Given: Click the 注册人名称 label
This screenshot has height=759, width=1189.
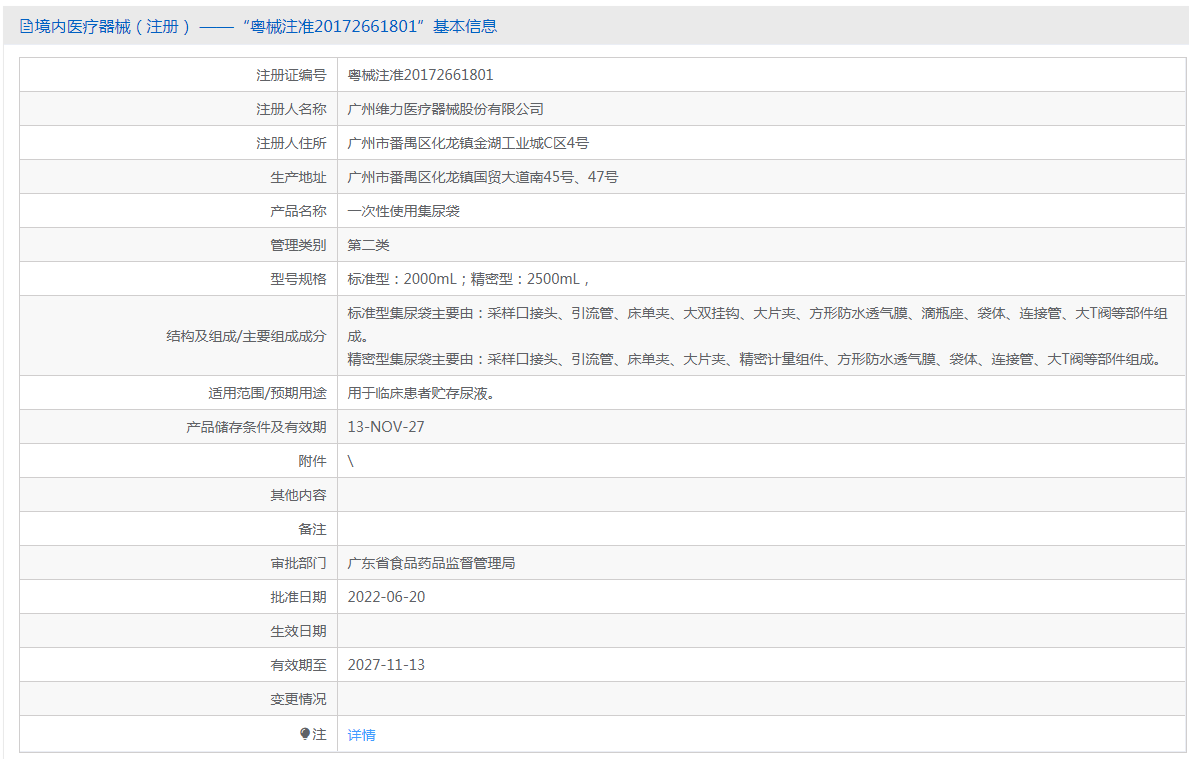Looking at the screenshot, I should pyautogui.click(x=291, y=109).
